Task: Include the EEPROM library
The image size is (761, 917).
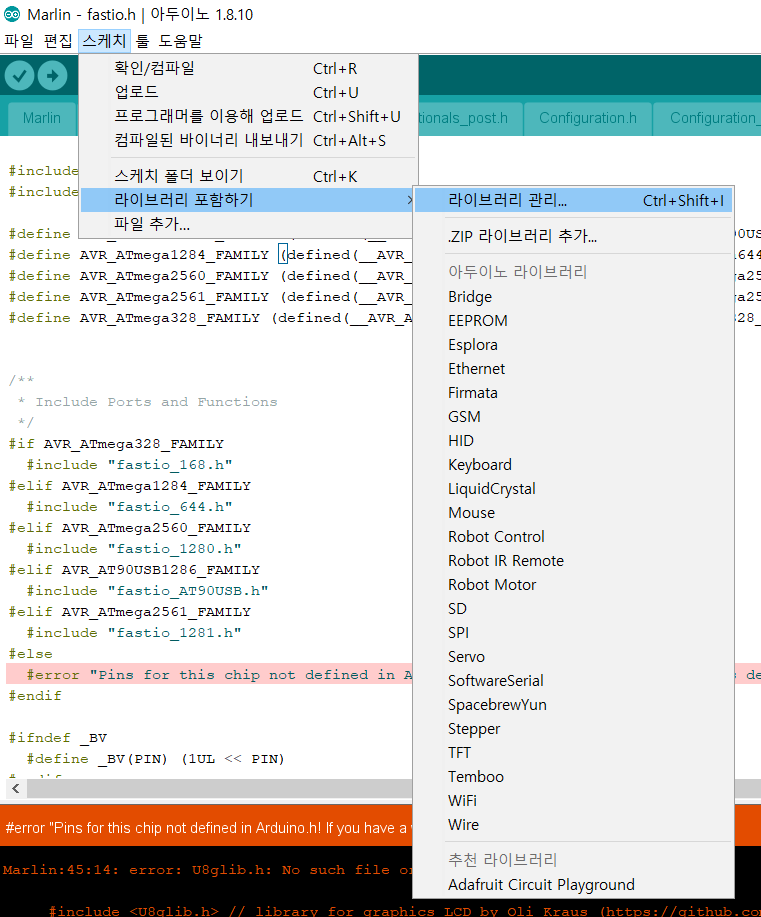Action: pos(573,320)
